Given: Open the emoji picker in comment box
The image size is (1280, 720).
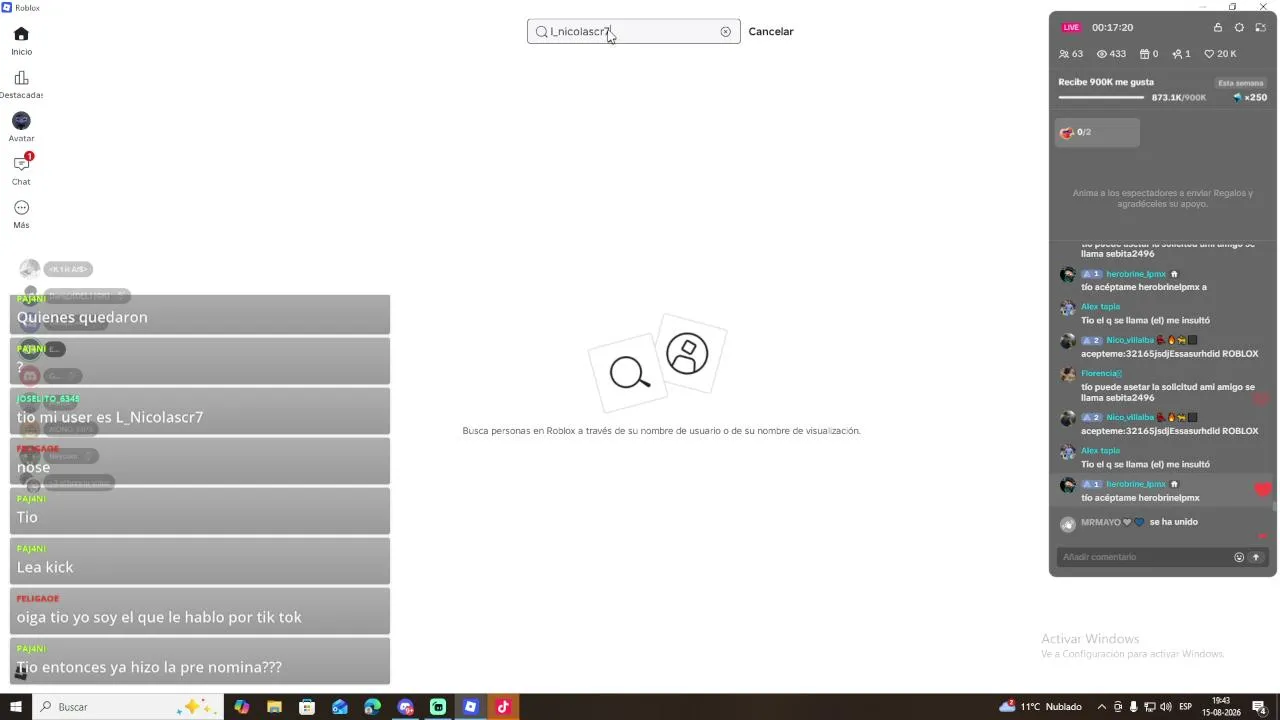Looking at the screenshot, I should click(1239, 557).
